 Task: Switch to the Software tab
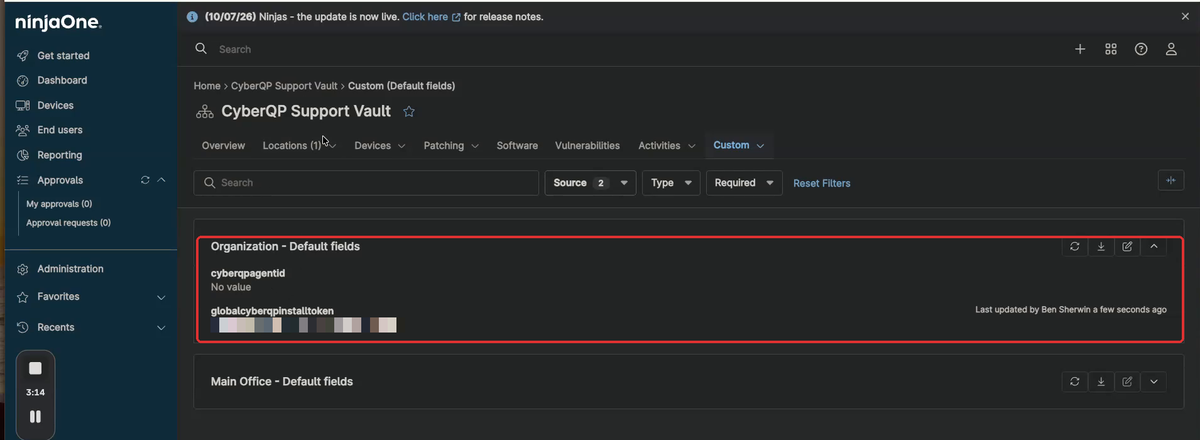[517, 146]
